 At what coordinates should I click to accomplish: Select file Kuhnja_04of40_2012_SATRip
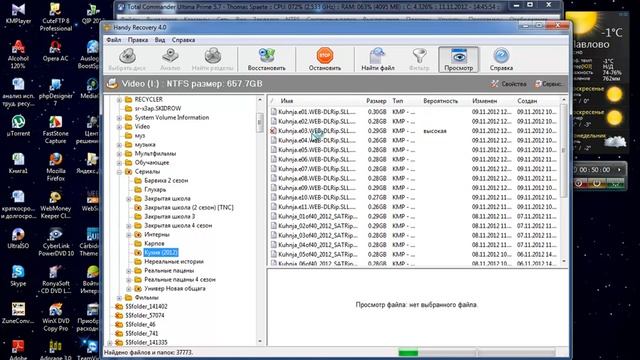coord(318,245)
